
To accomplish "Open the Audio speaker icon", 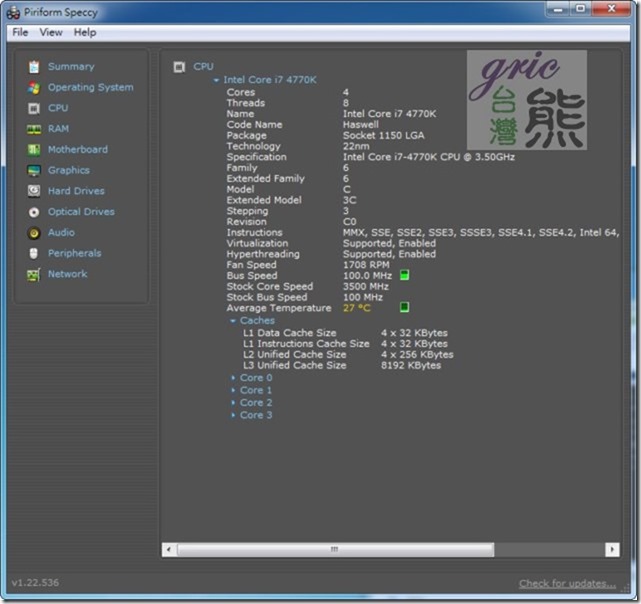I will 34,233.
